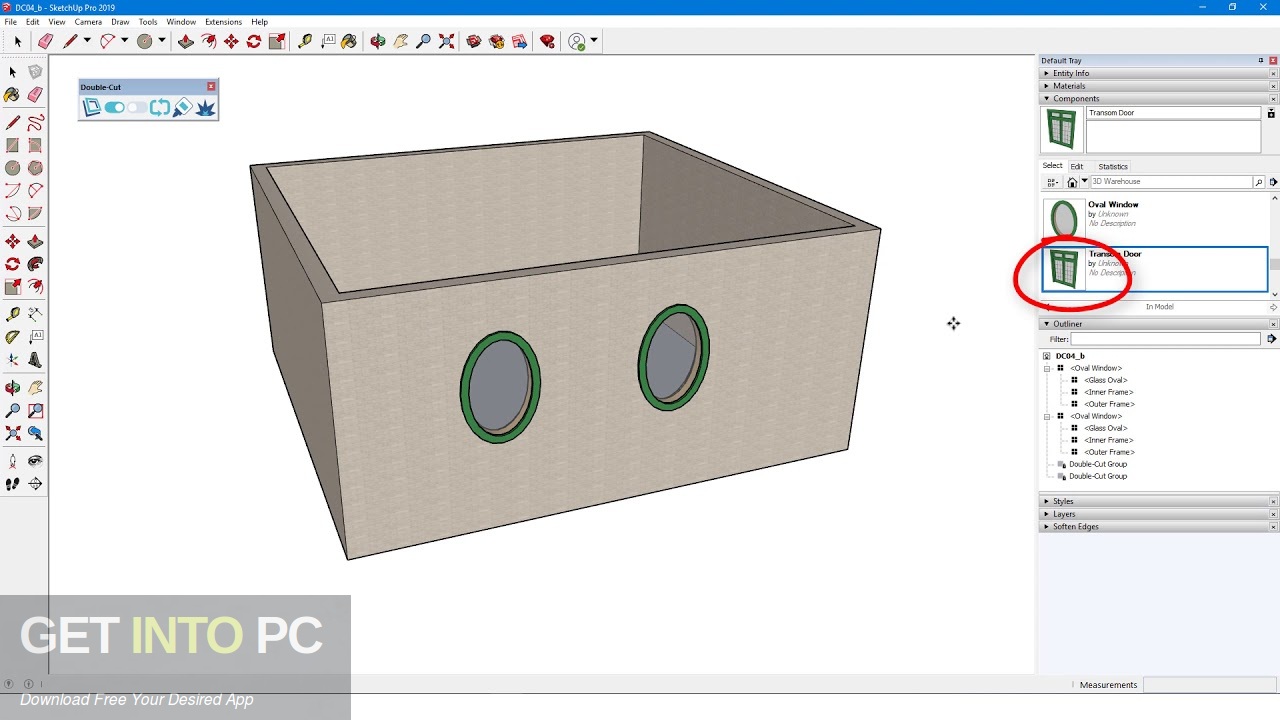The height and width of the screenshot is (720, 1280).
Task: Click the Double-Cut refresh arrows icon
Action: pyautogui.click(x=159, y=107)
